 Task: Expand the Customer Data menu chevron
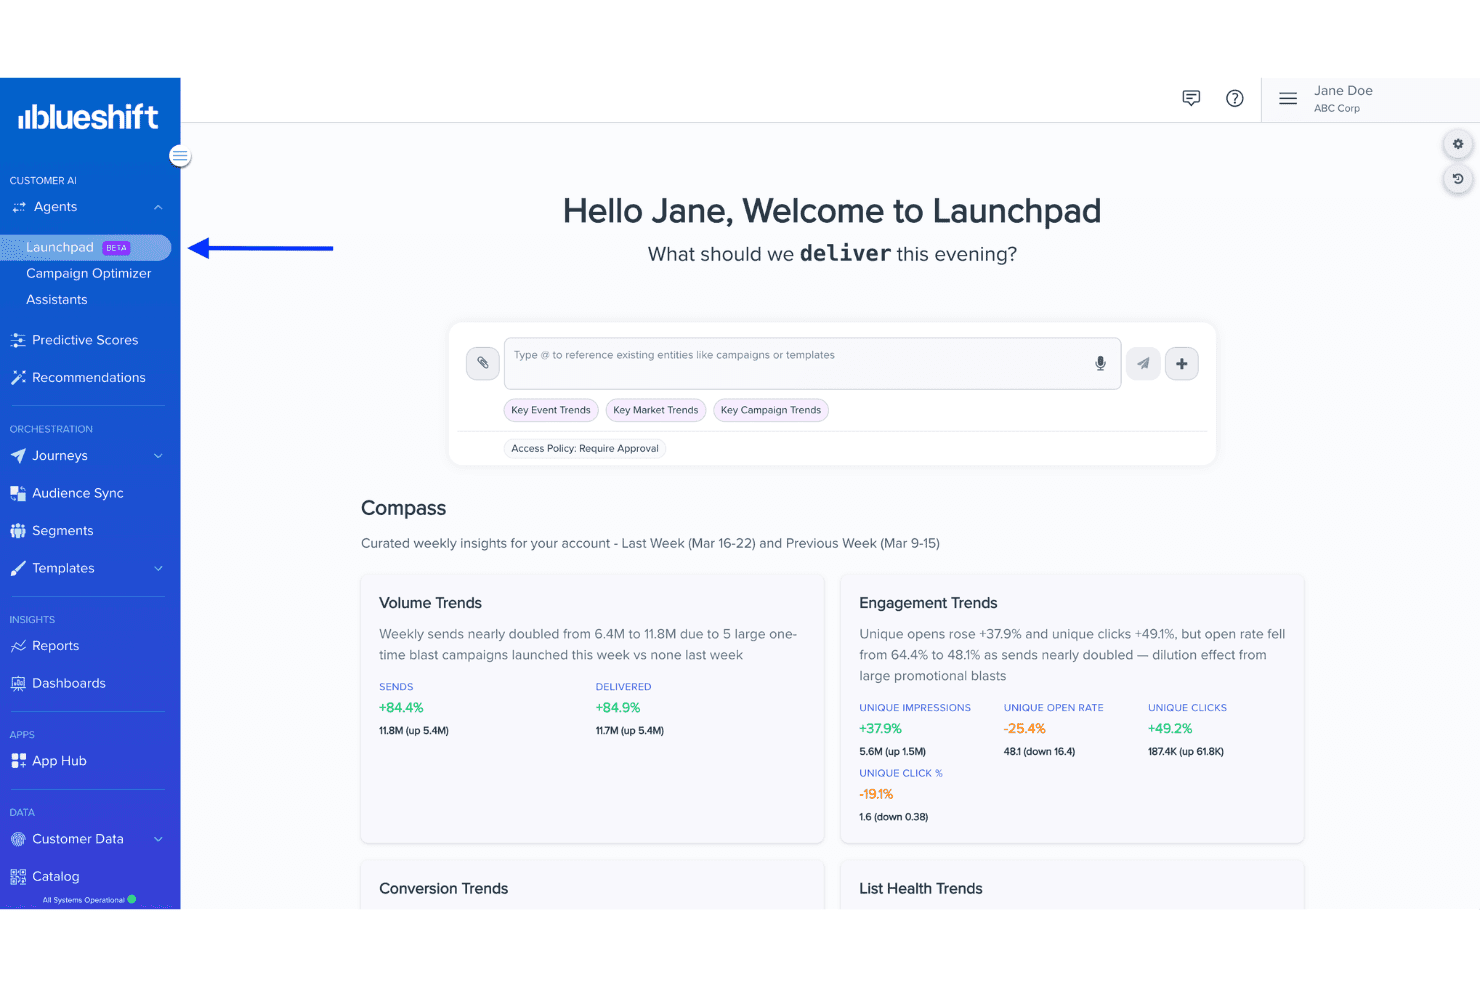point(158,839)
